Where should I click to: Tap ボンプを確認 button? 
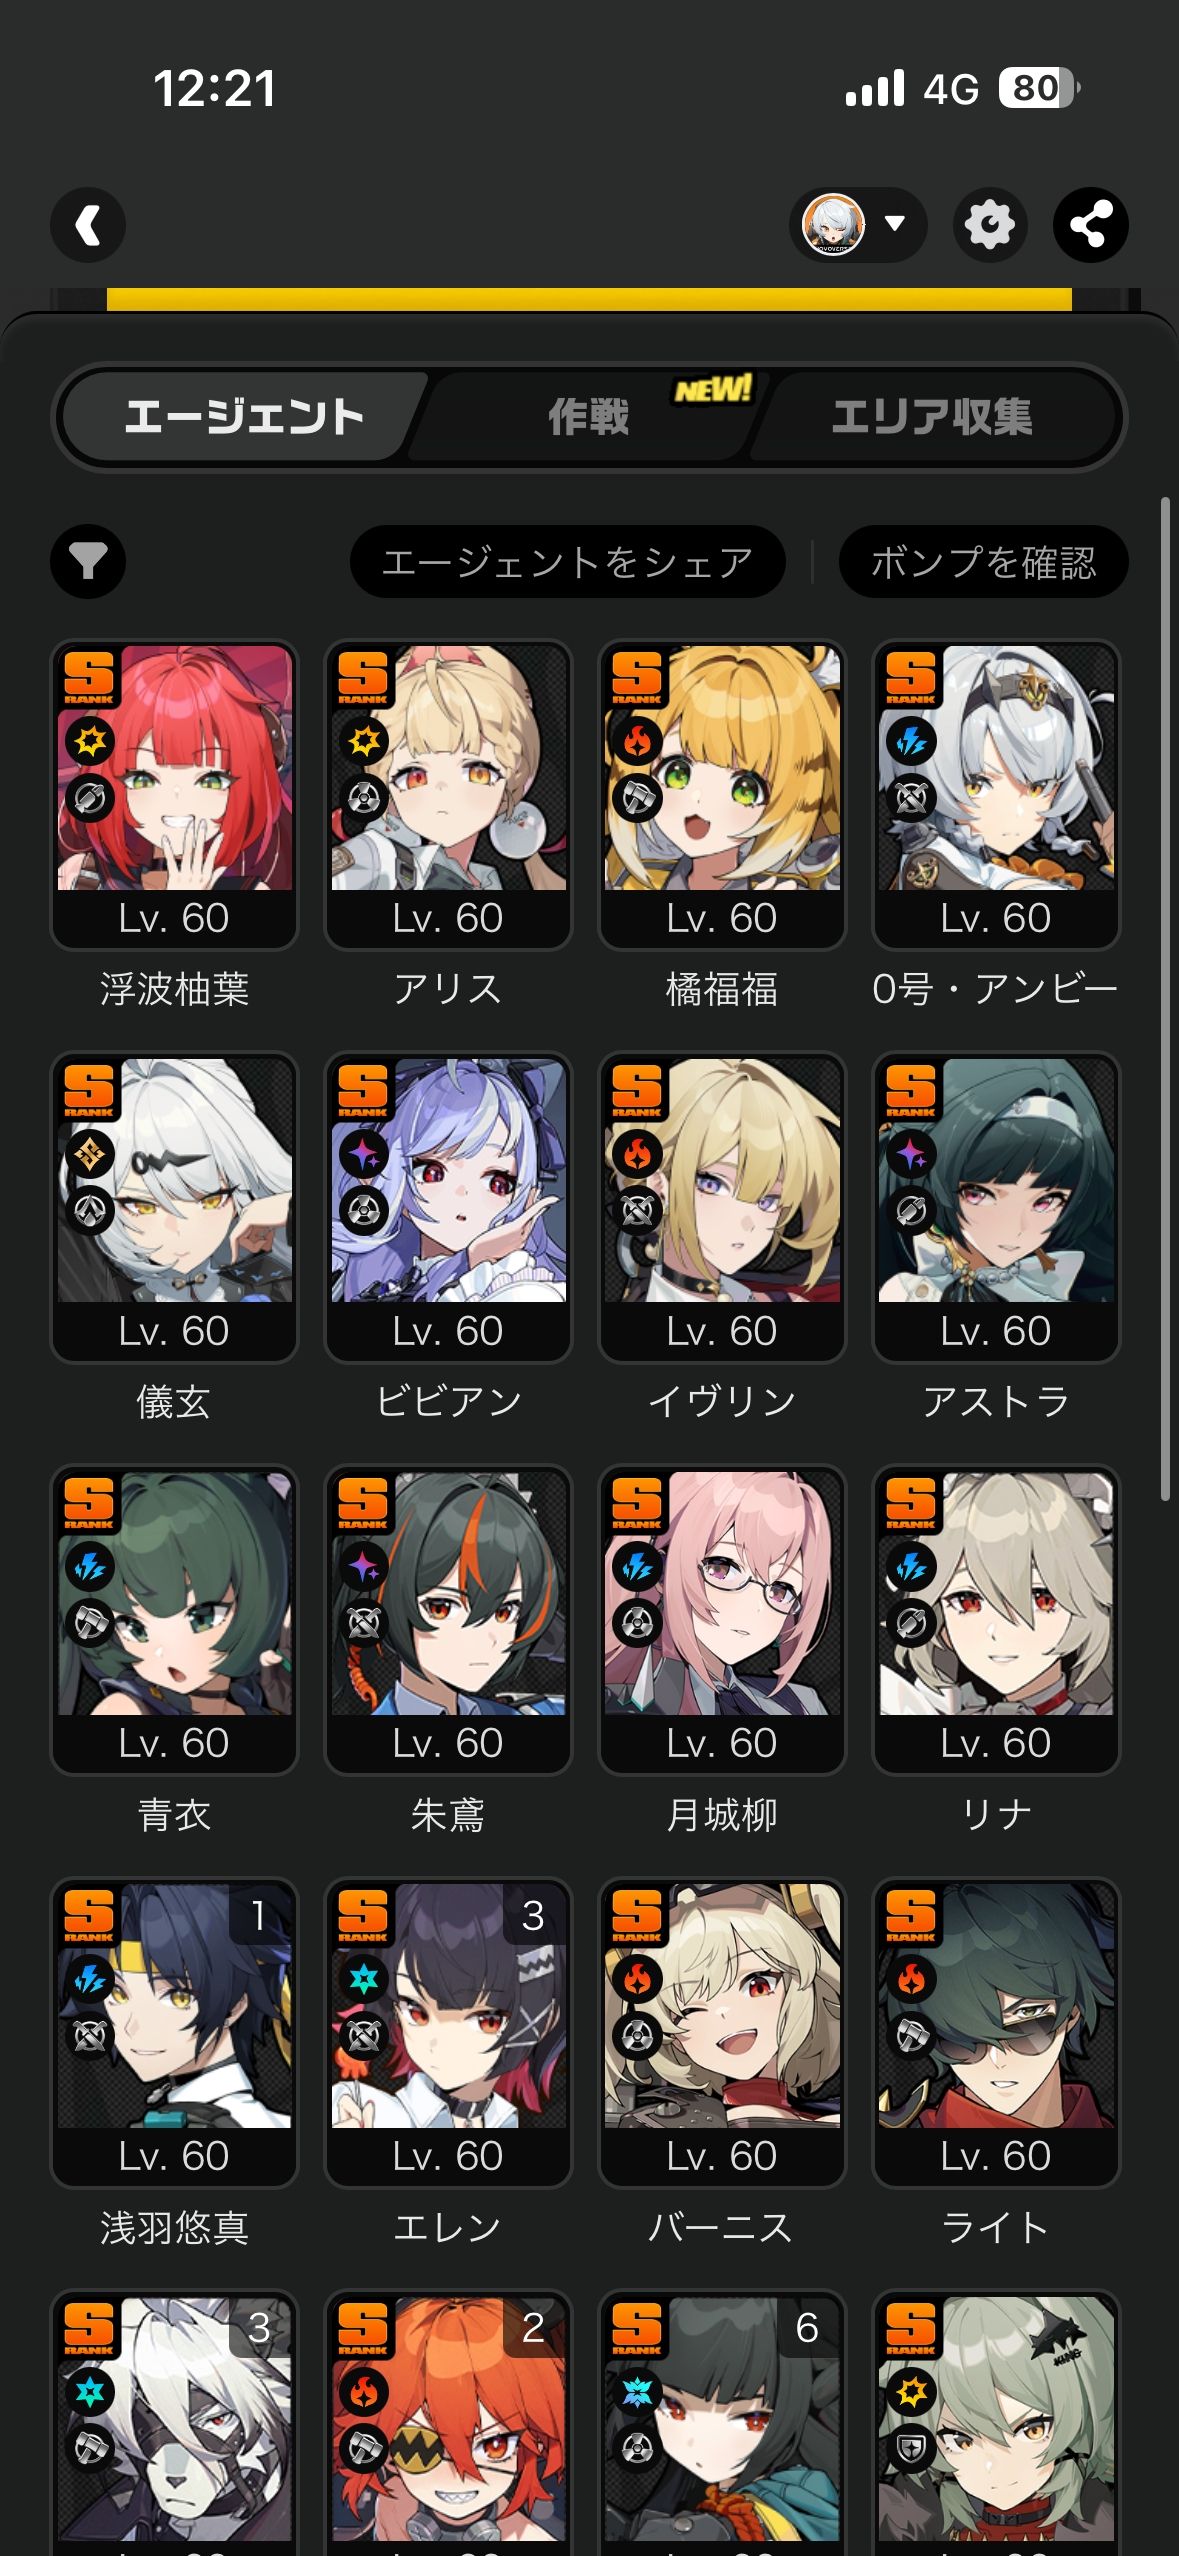(983, 561)
